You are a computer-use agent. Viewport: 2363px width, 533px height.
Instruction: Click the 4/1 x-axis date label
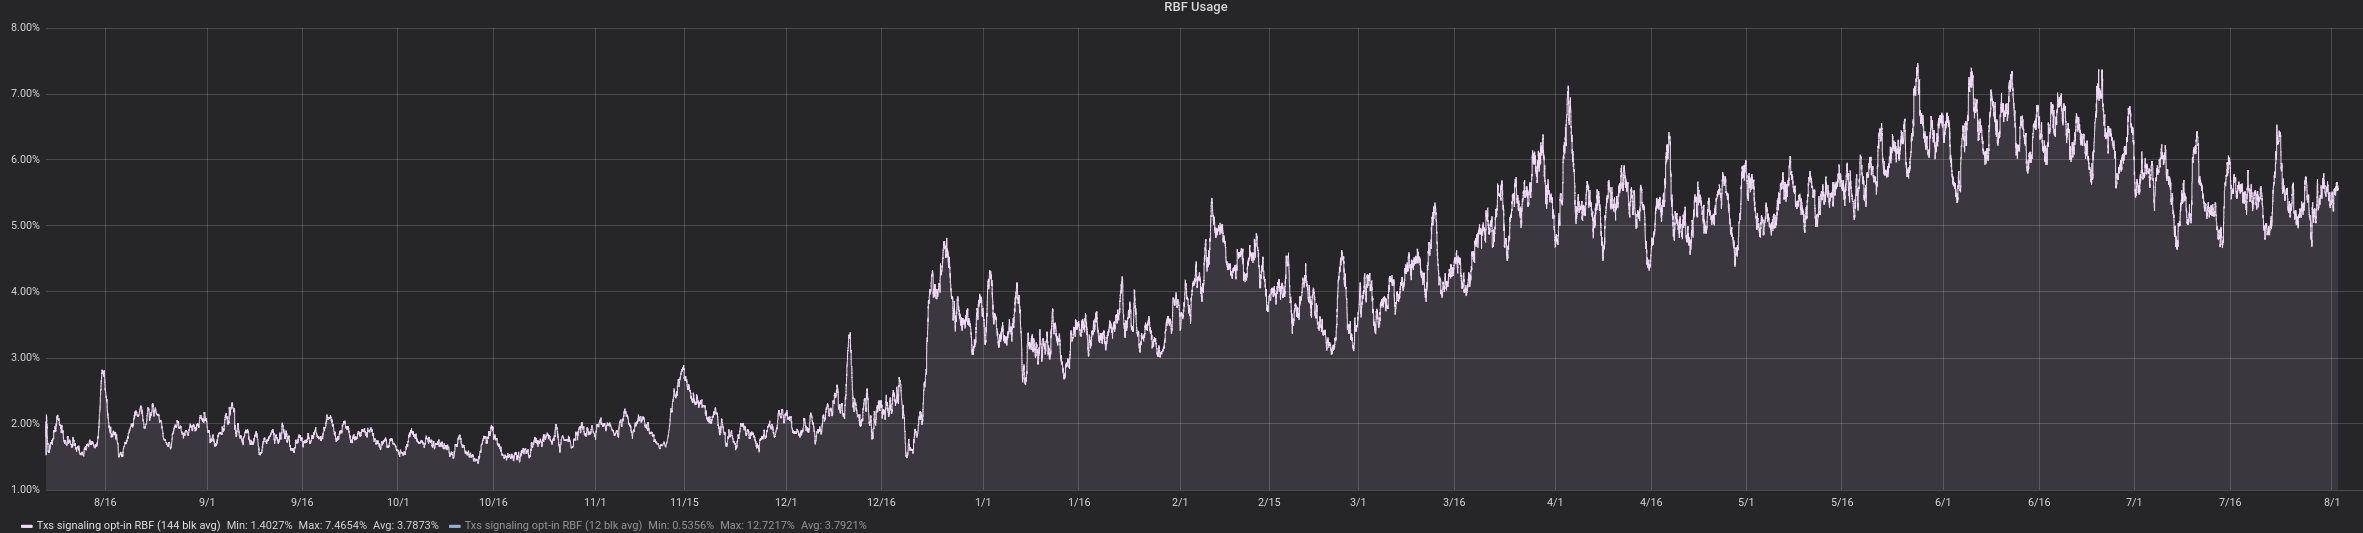pos(1555,502)
